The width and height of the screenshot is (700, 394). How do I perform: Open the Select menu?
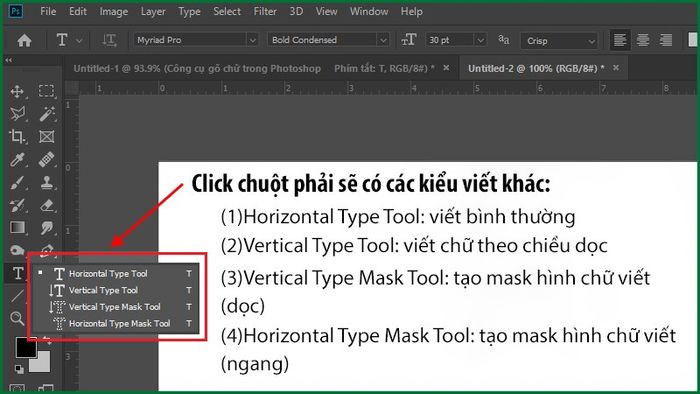pos(227,11)
